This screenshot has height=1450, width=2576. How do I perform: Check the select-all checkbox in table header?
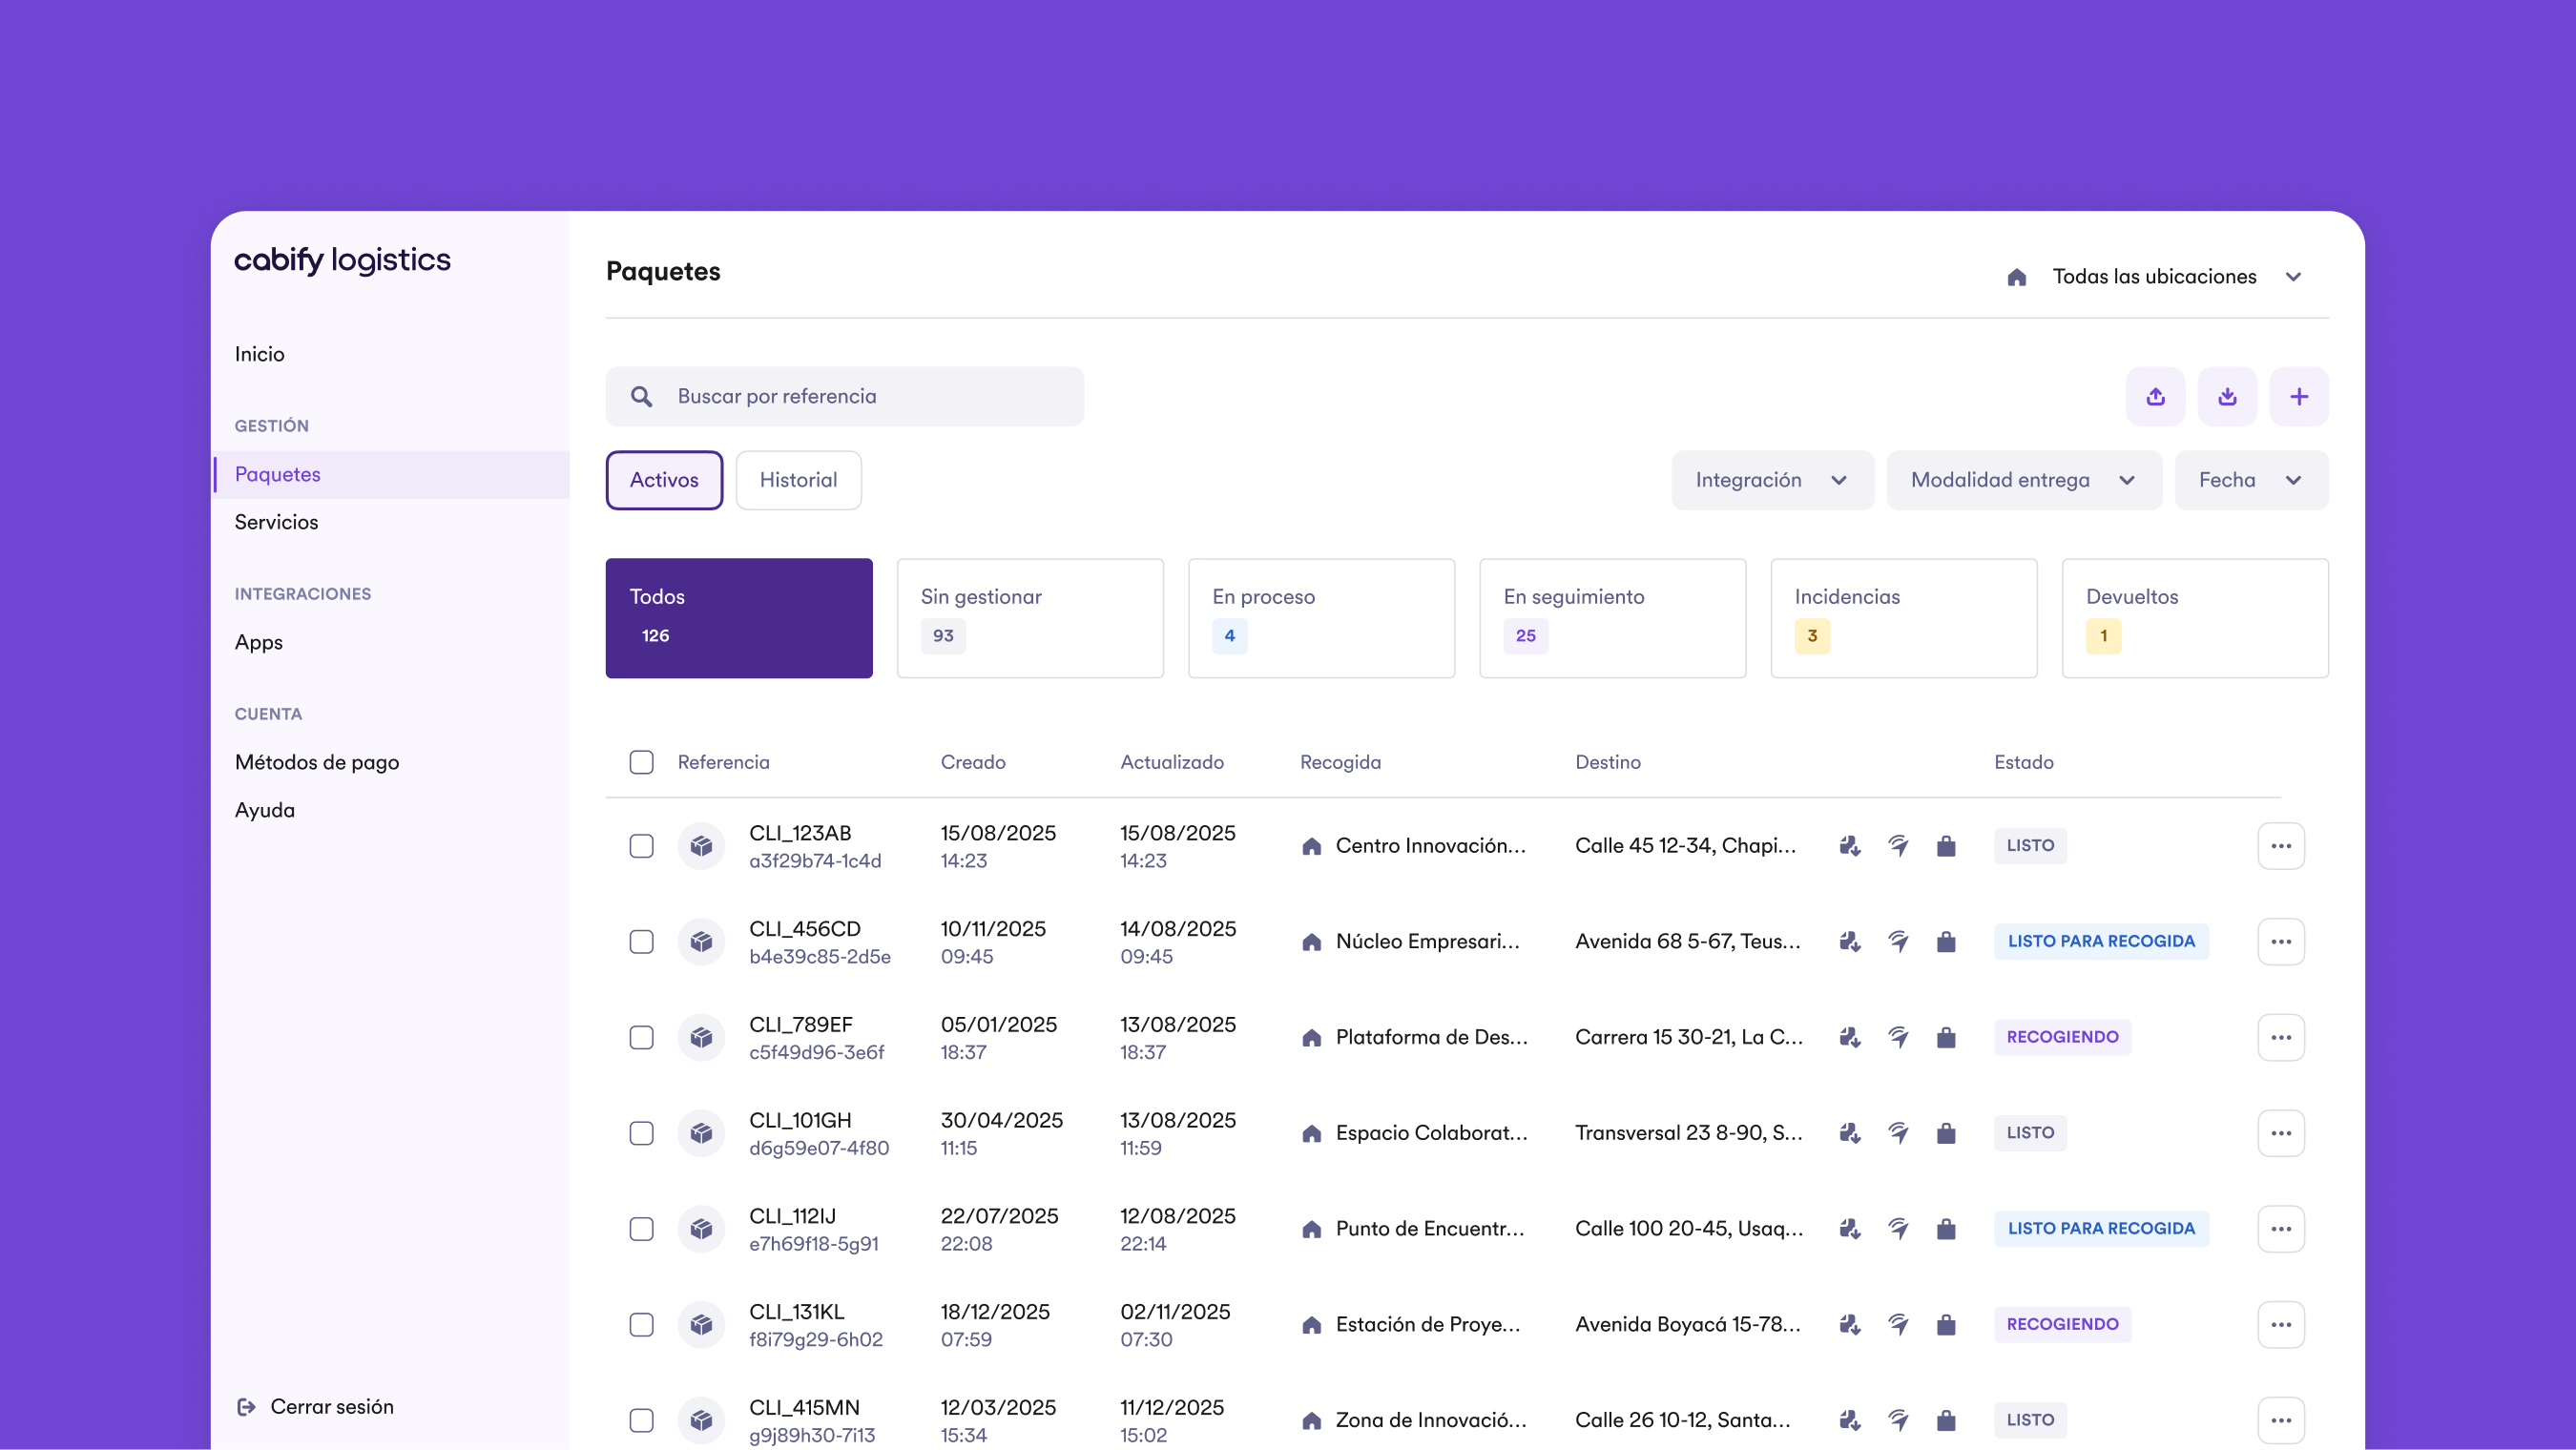tap(641, 762)
